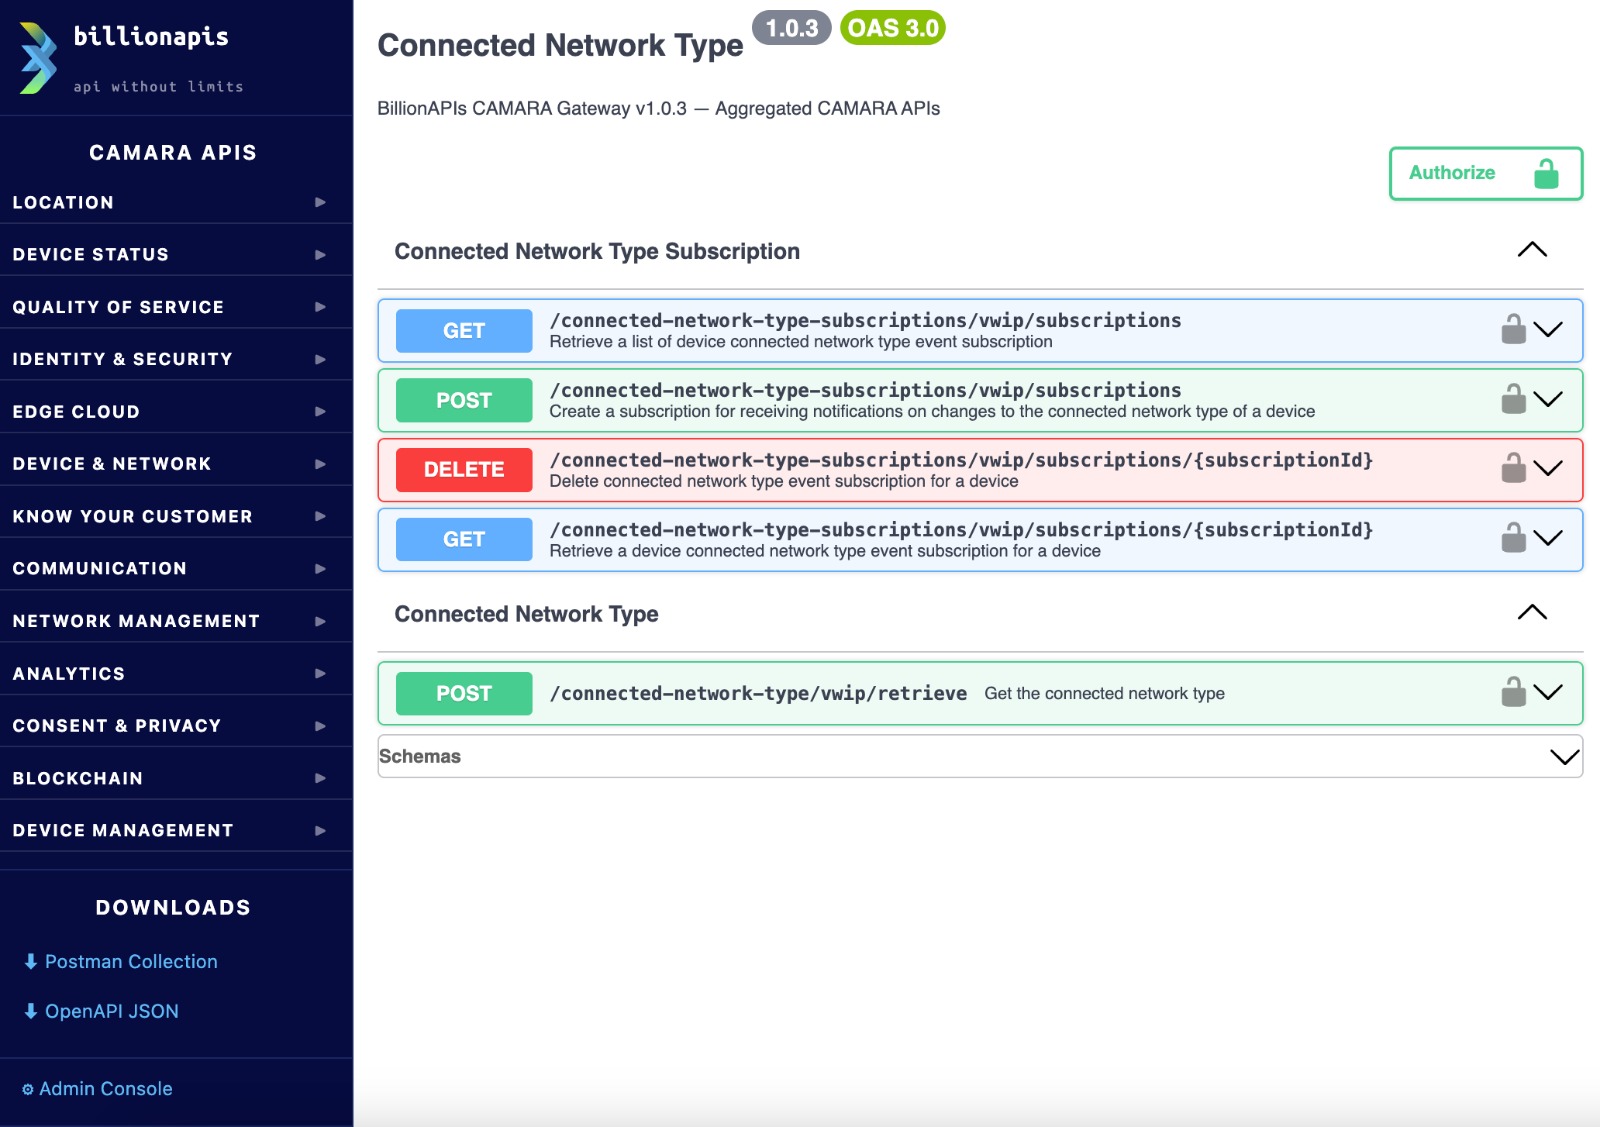Image resolution: width=1600 pixels, height=1127 pixels.
Task: Click CAMARA APIS sidebar heading
Action: [x=173, y=153]
